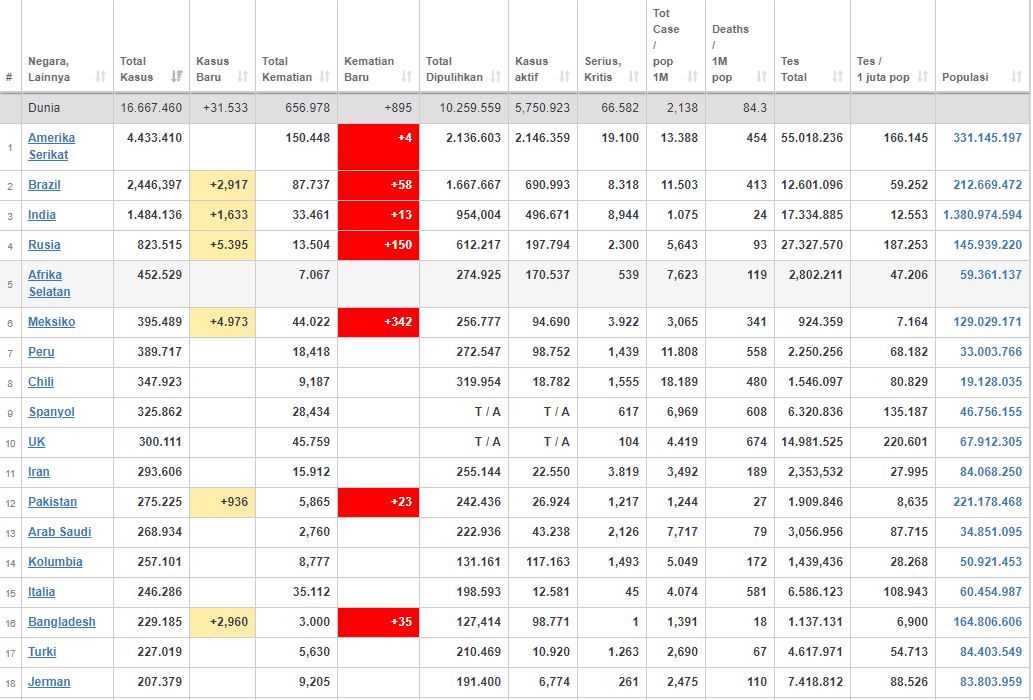Click population link 164.806.606
The image size is (1033, 700).
(988, 622)
